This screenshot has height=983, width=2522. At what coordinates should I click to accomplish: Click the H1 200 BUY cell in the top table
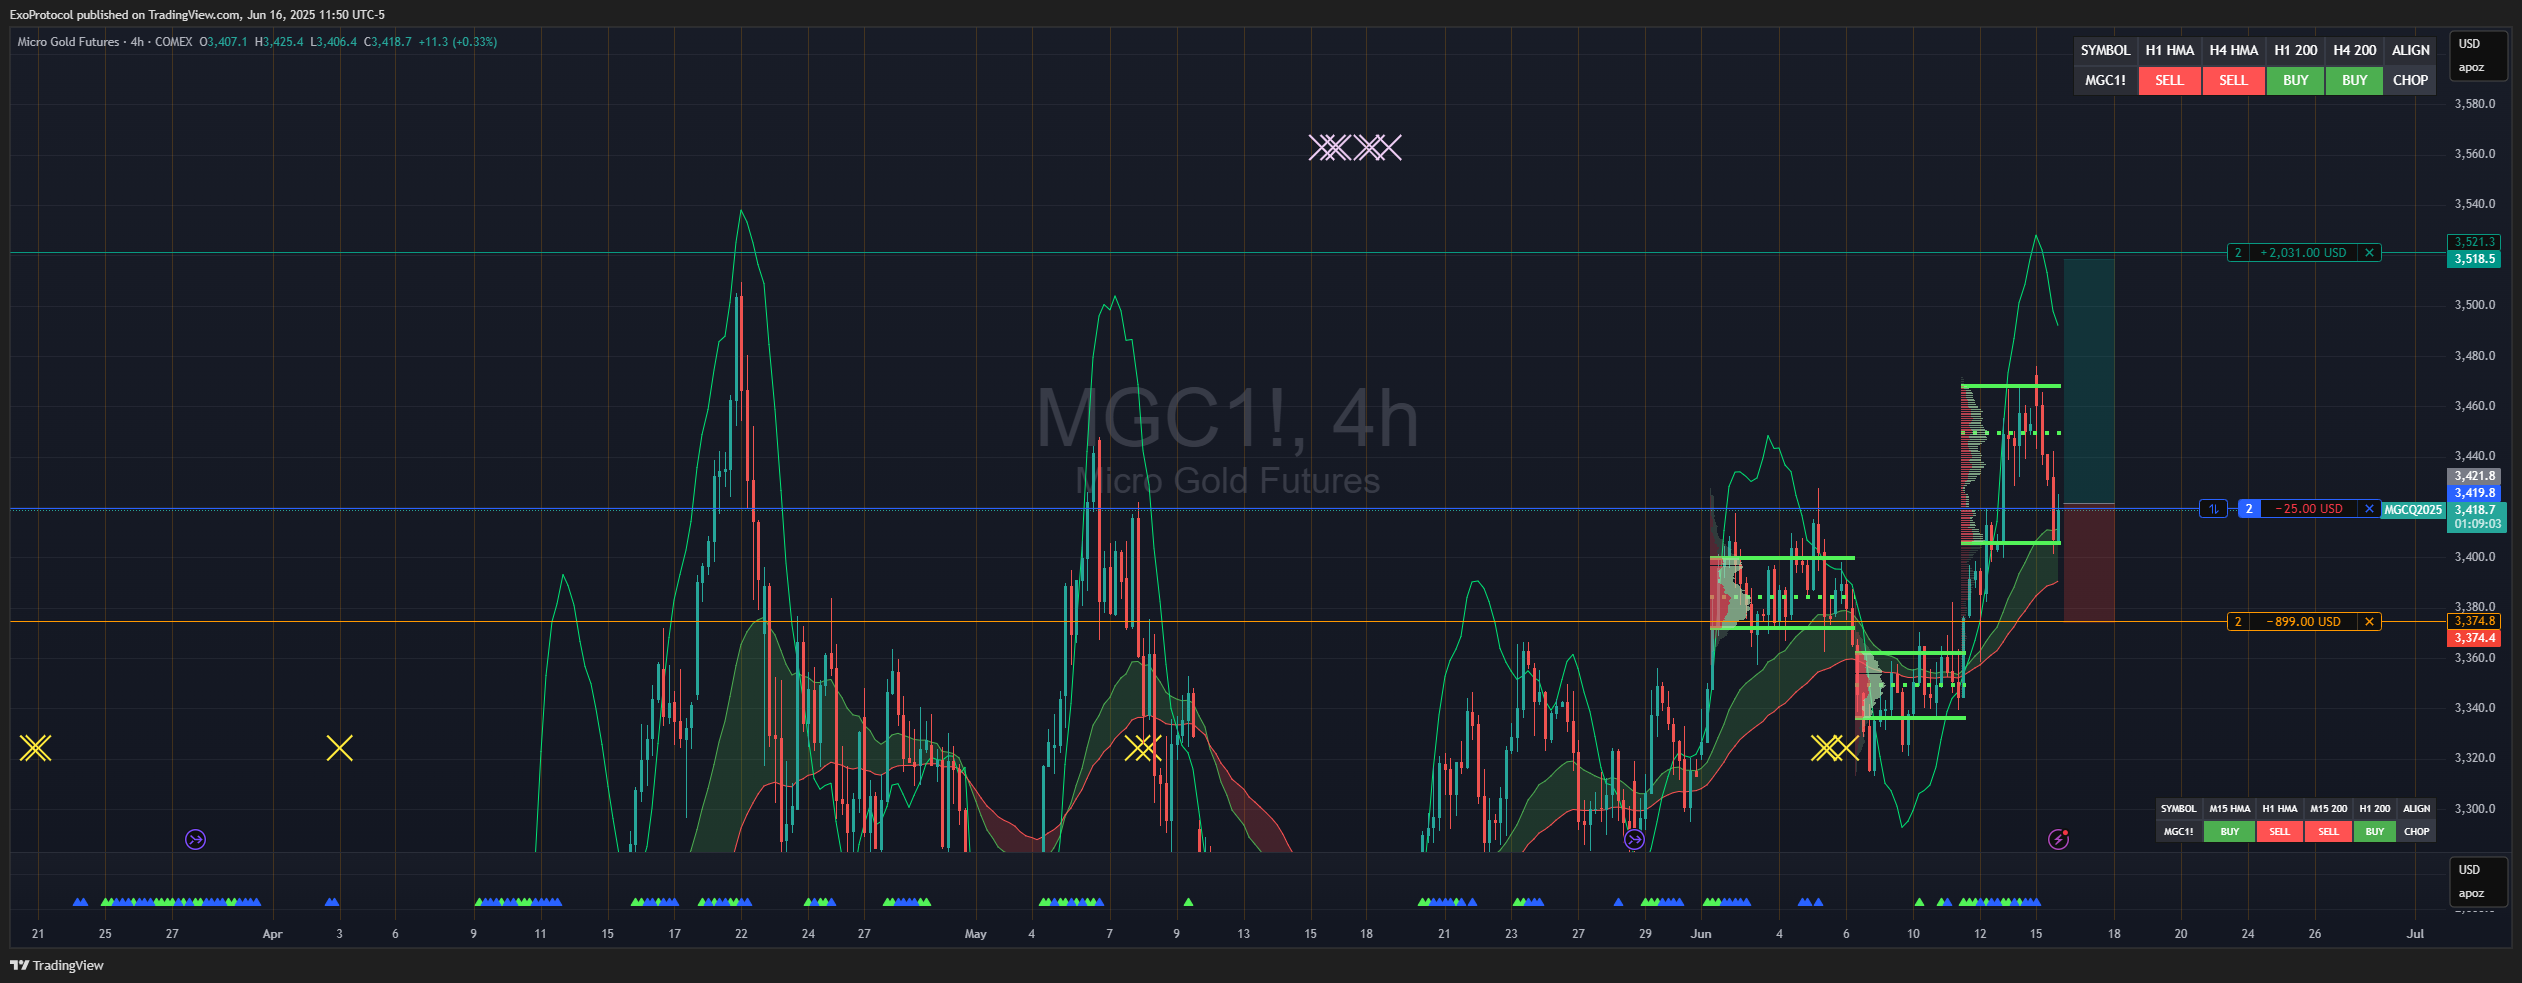coord(2296,80)
